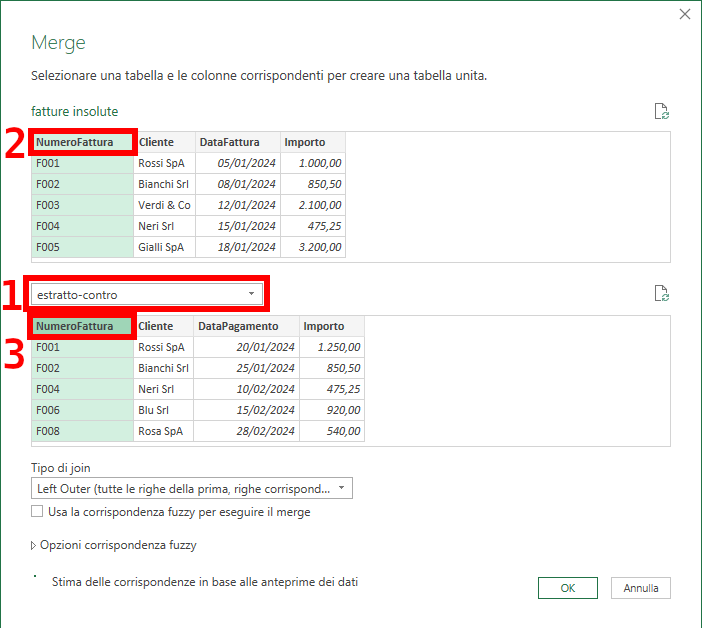Click F005 cell in first table
702x628 pixels.
click(x=82, y=247)
